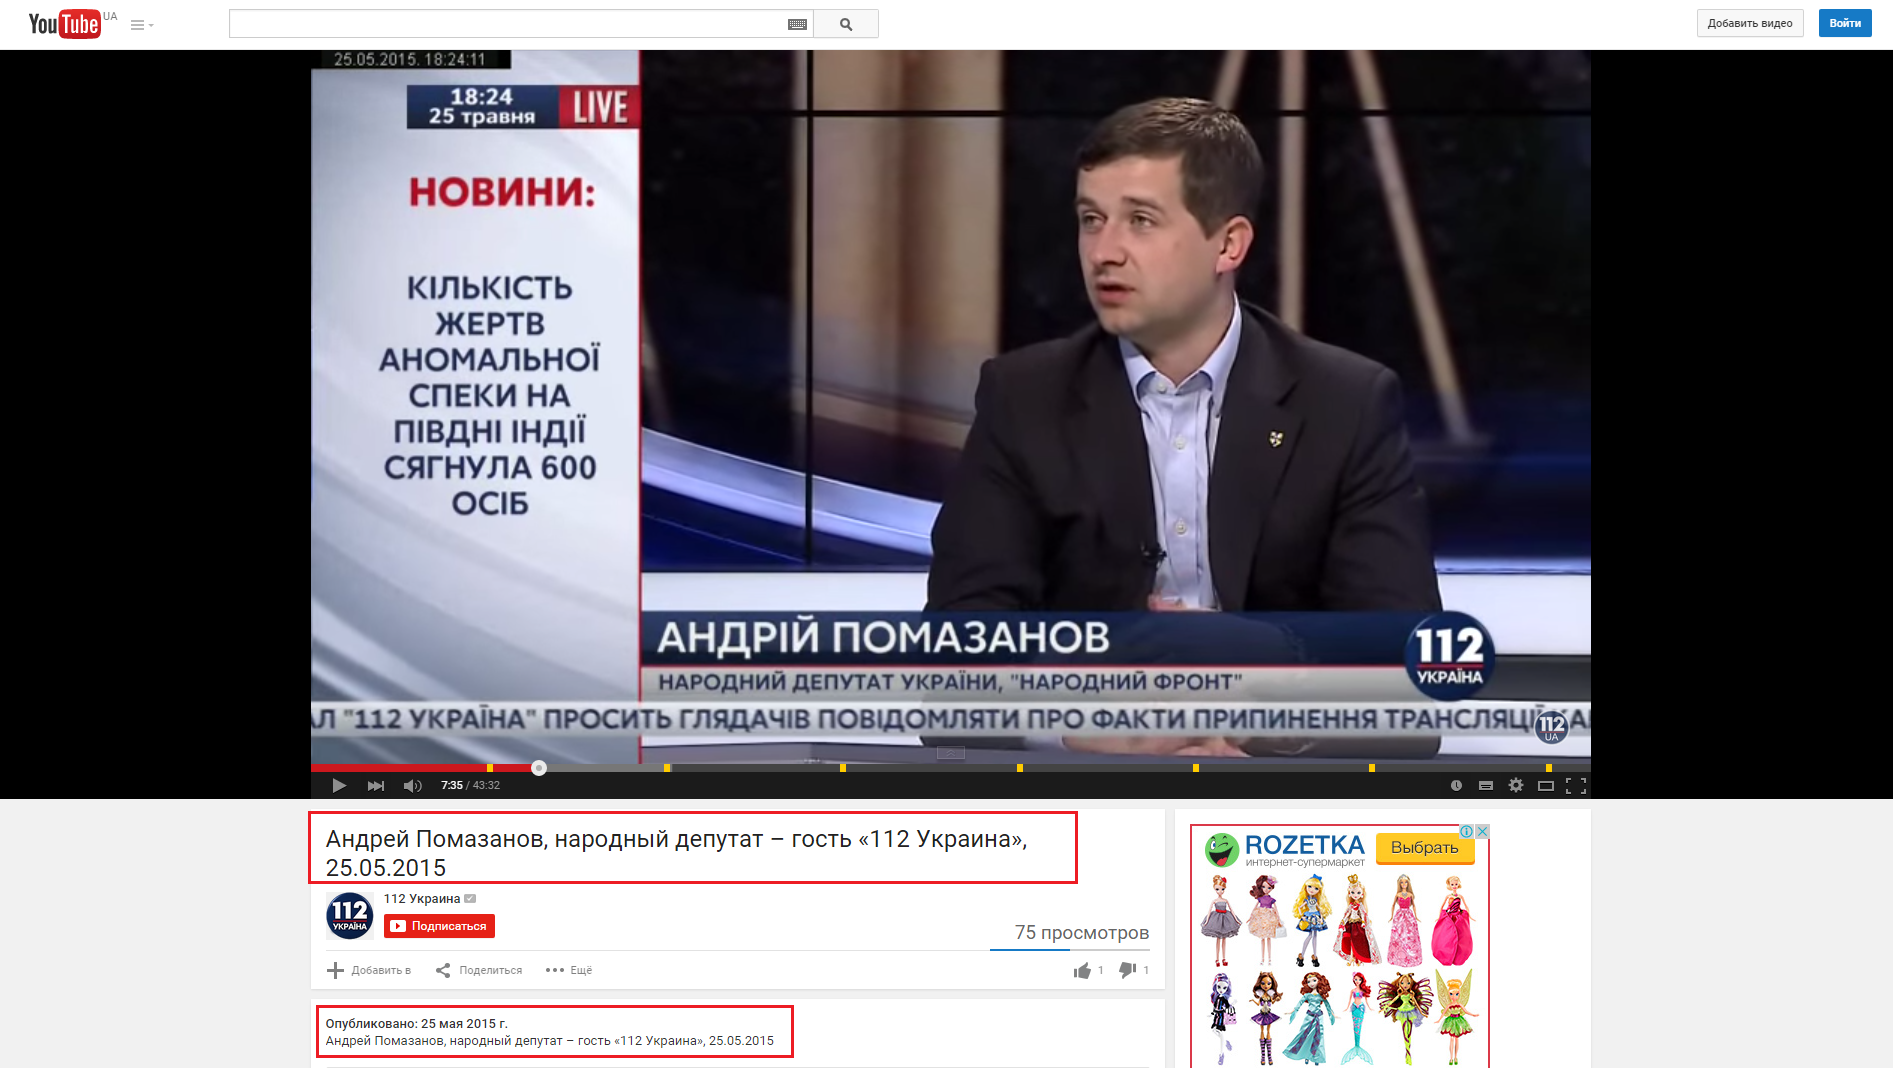The width and height of the screenshot is (1893, 1068).
Task: Click the Добавить видео button
Action: point(1750,23)
